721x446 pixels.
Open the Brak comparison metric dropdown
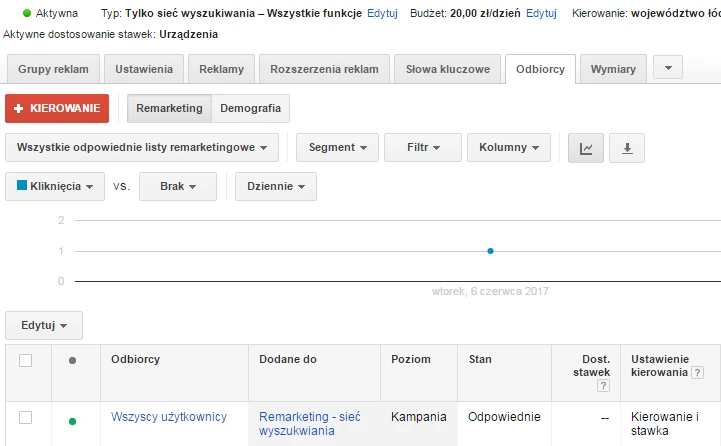coord(177,187)
